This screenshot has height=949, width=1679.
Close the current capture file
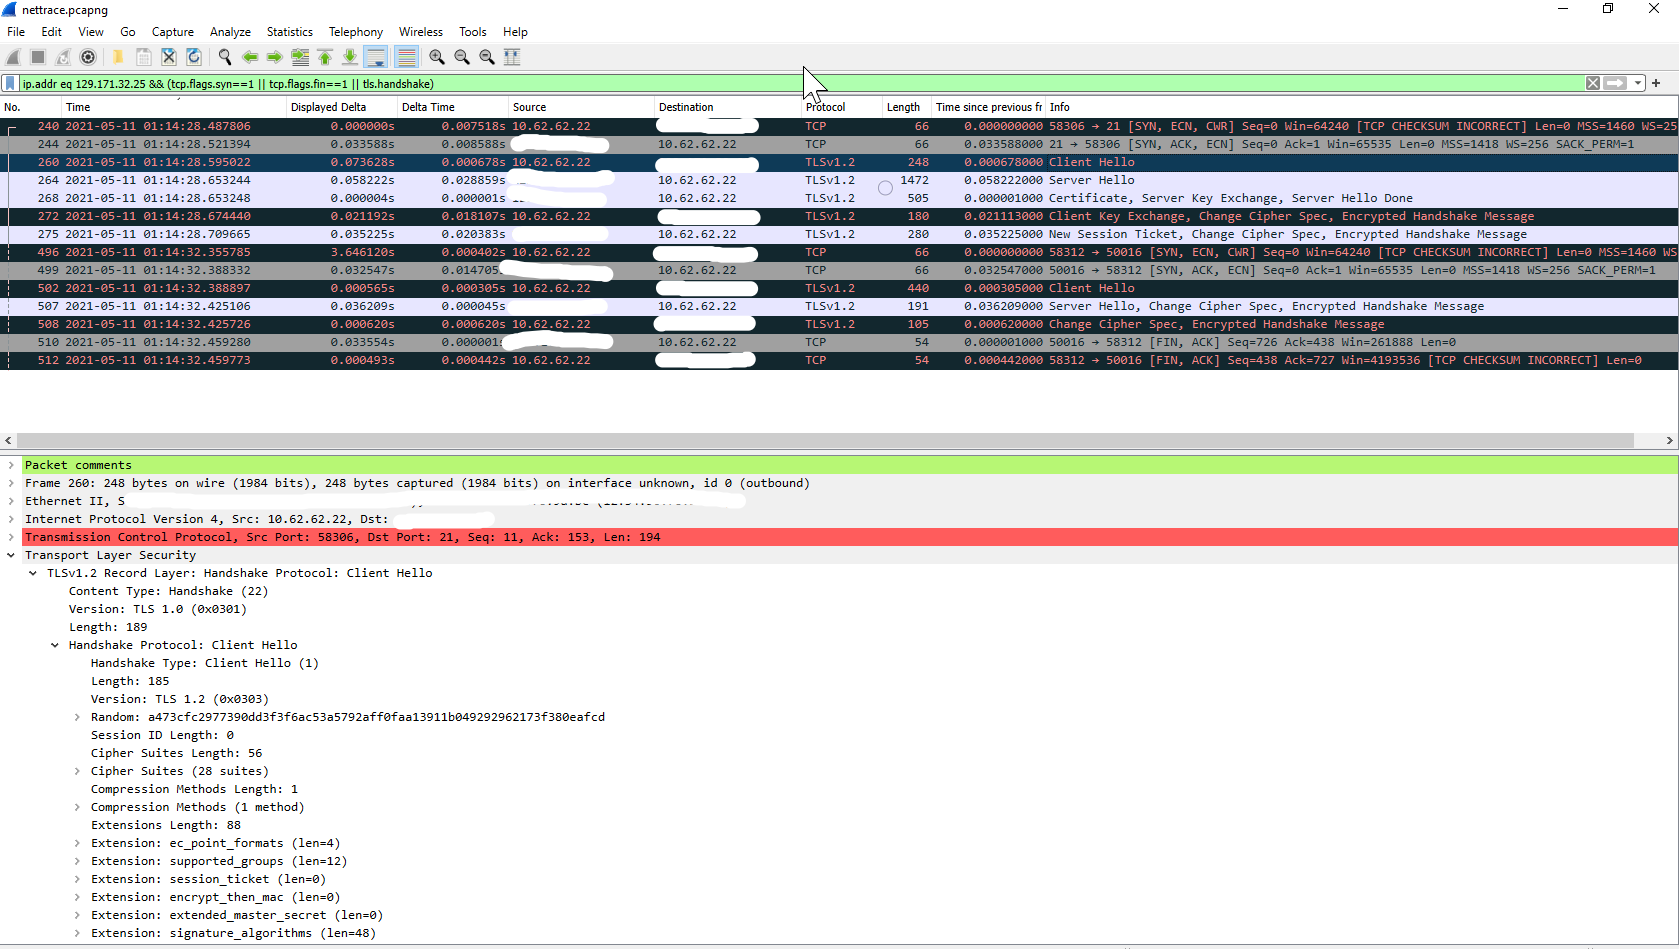coord(168,57)
